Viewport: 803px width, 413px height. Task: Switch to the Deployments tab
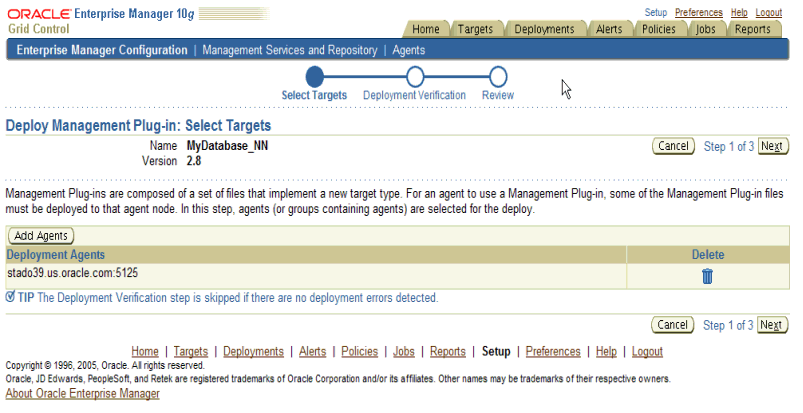[x=544, y=29]
